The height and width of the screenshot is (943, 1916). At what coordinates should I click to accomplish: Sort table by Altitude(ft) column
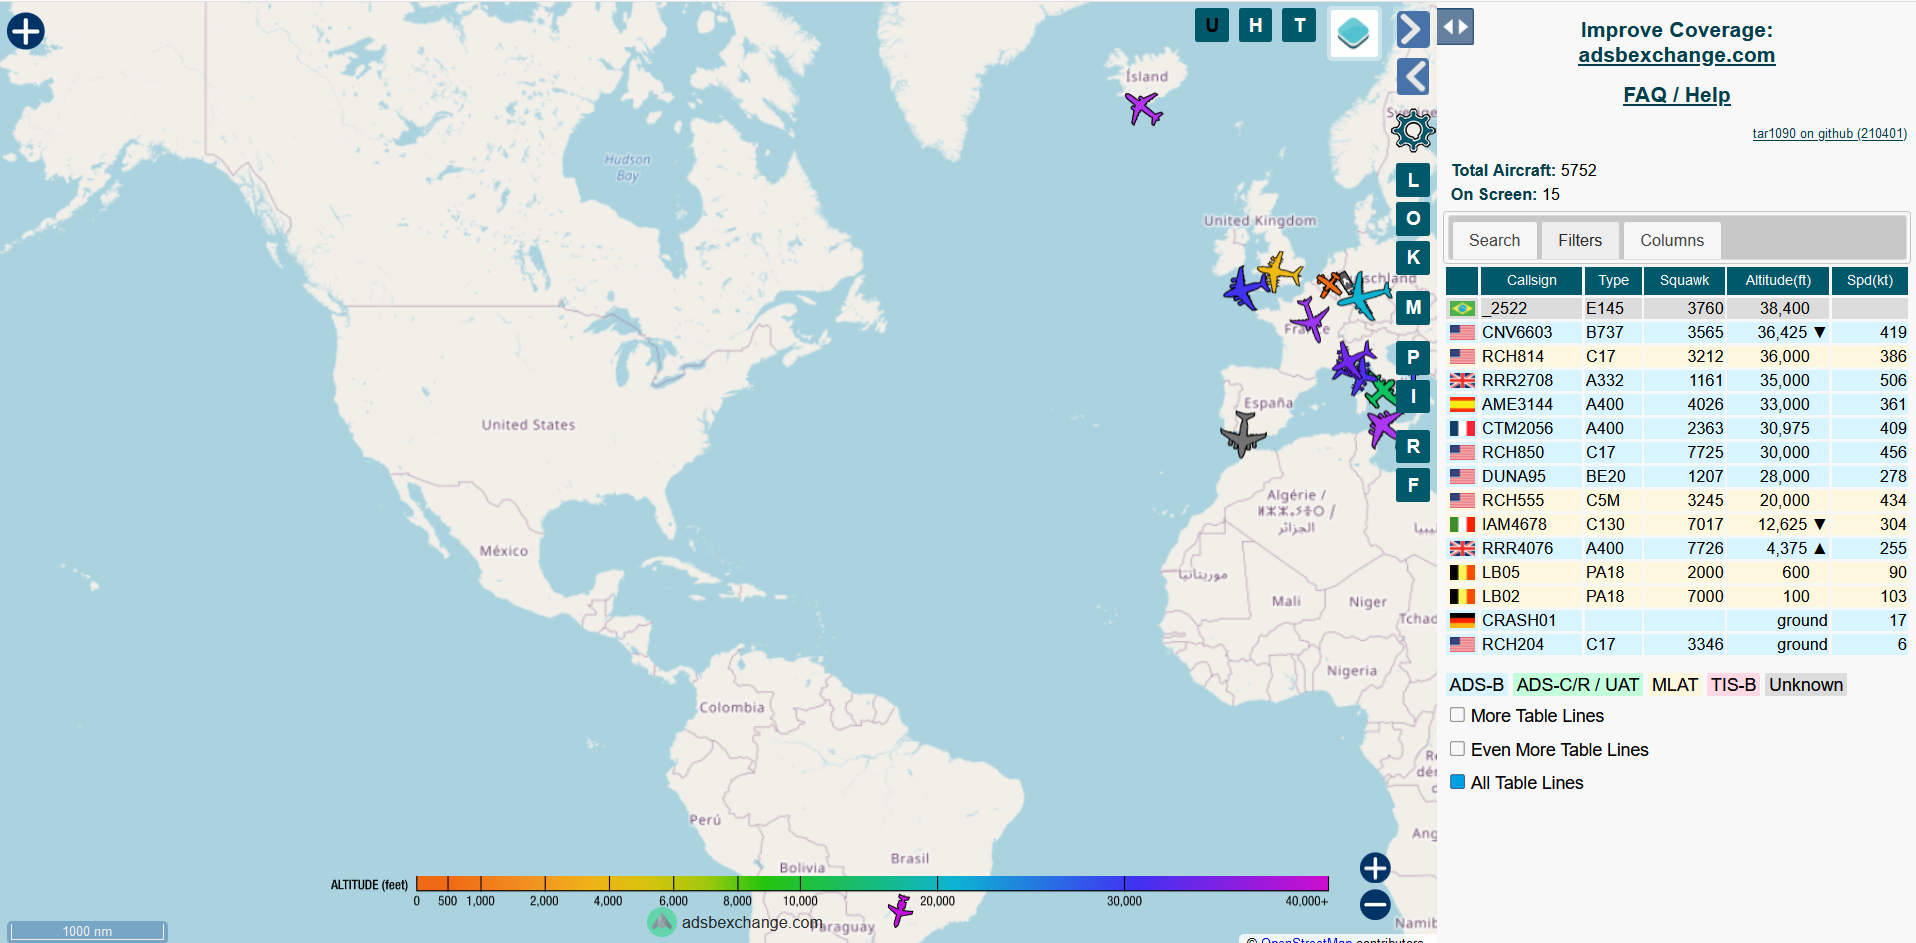click(x=1778, y=280)
